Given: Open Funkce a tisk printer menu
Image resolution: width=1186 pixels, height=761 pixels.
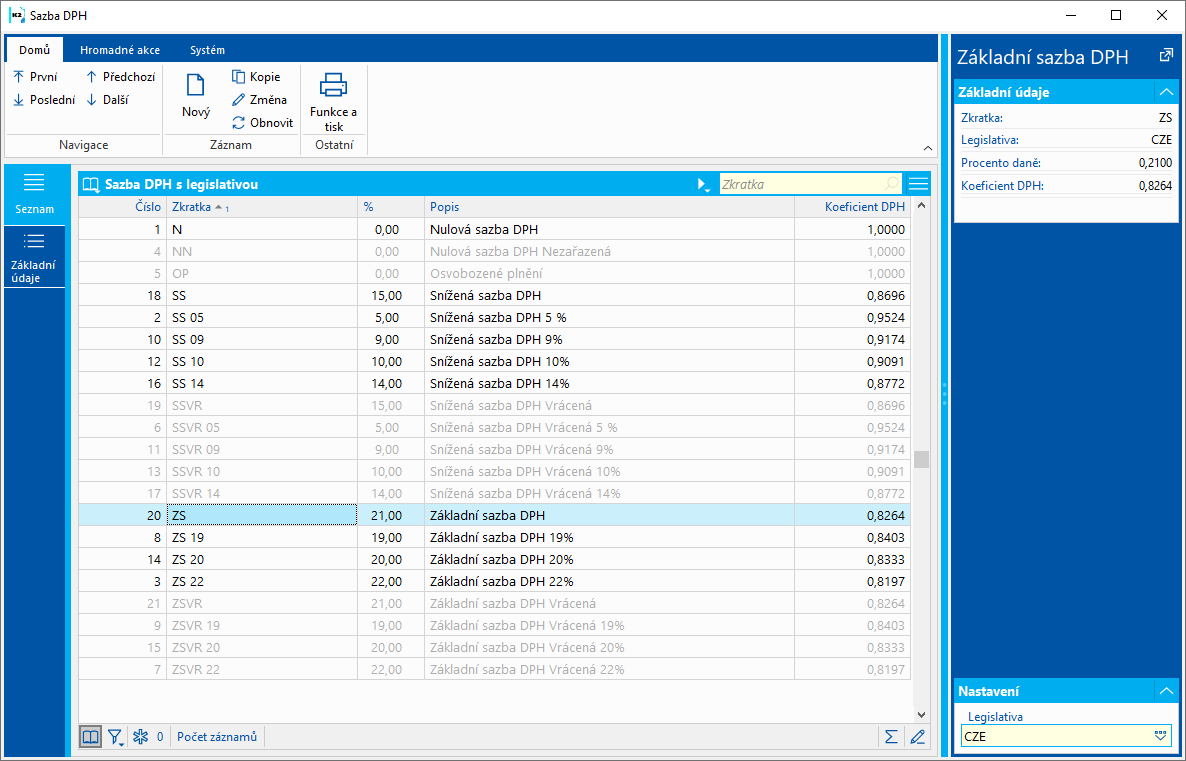Looking at the screenshot, I should [x=334, y=101].
